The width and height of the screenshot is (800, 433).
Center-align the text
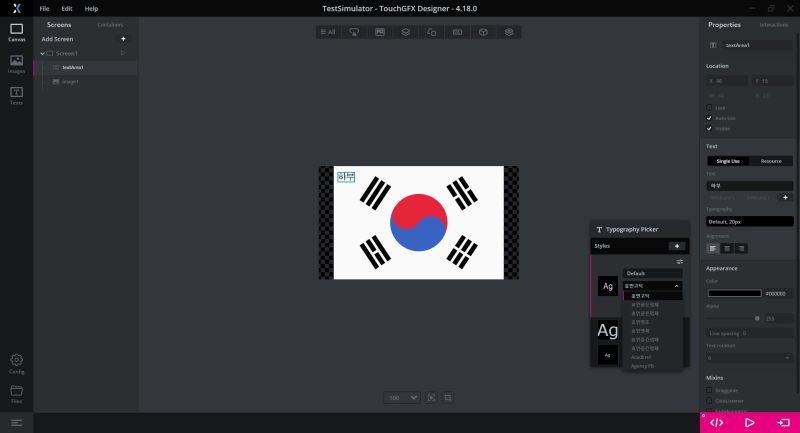click(x=727, y=248)
